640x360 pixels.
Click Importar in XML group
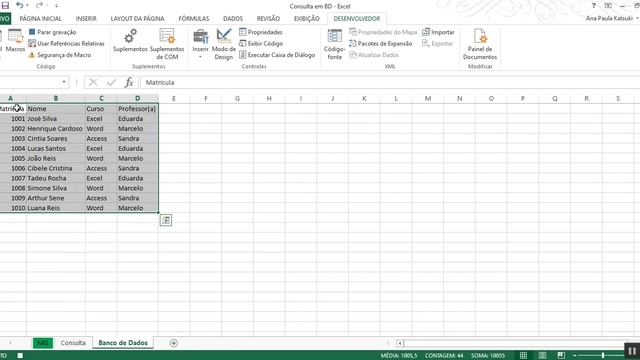coord(438,32)
